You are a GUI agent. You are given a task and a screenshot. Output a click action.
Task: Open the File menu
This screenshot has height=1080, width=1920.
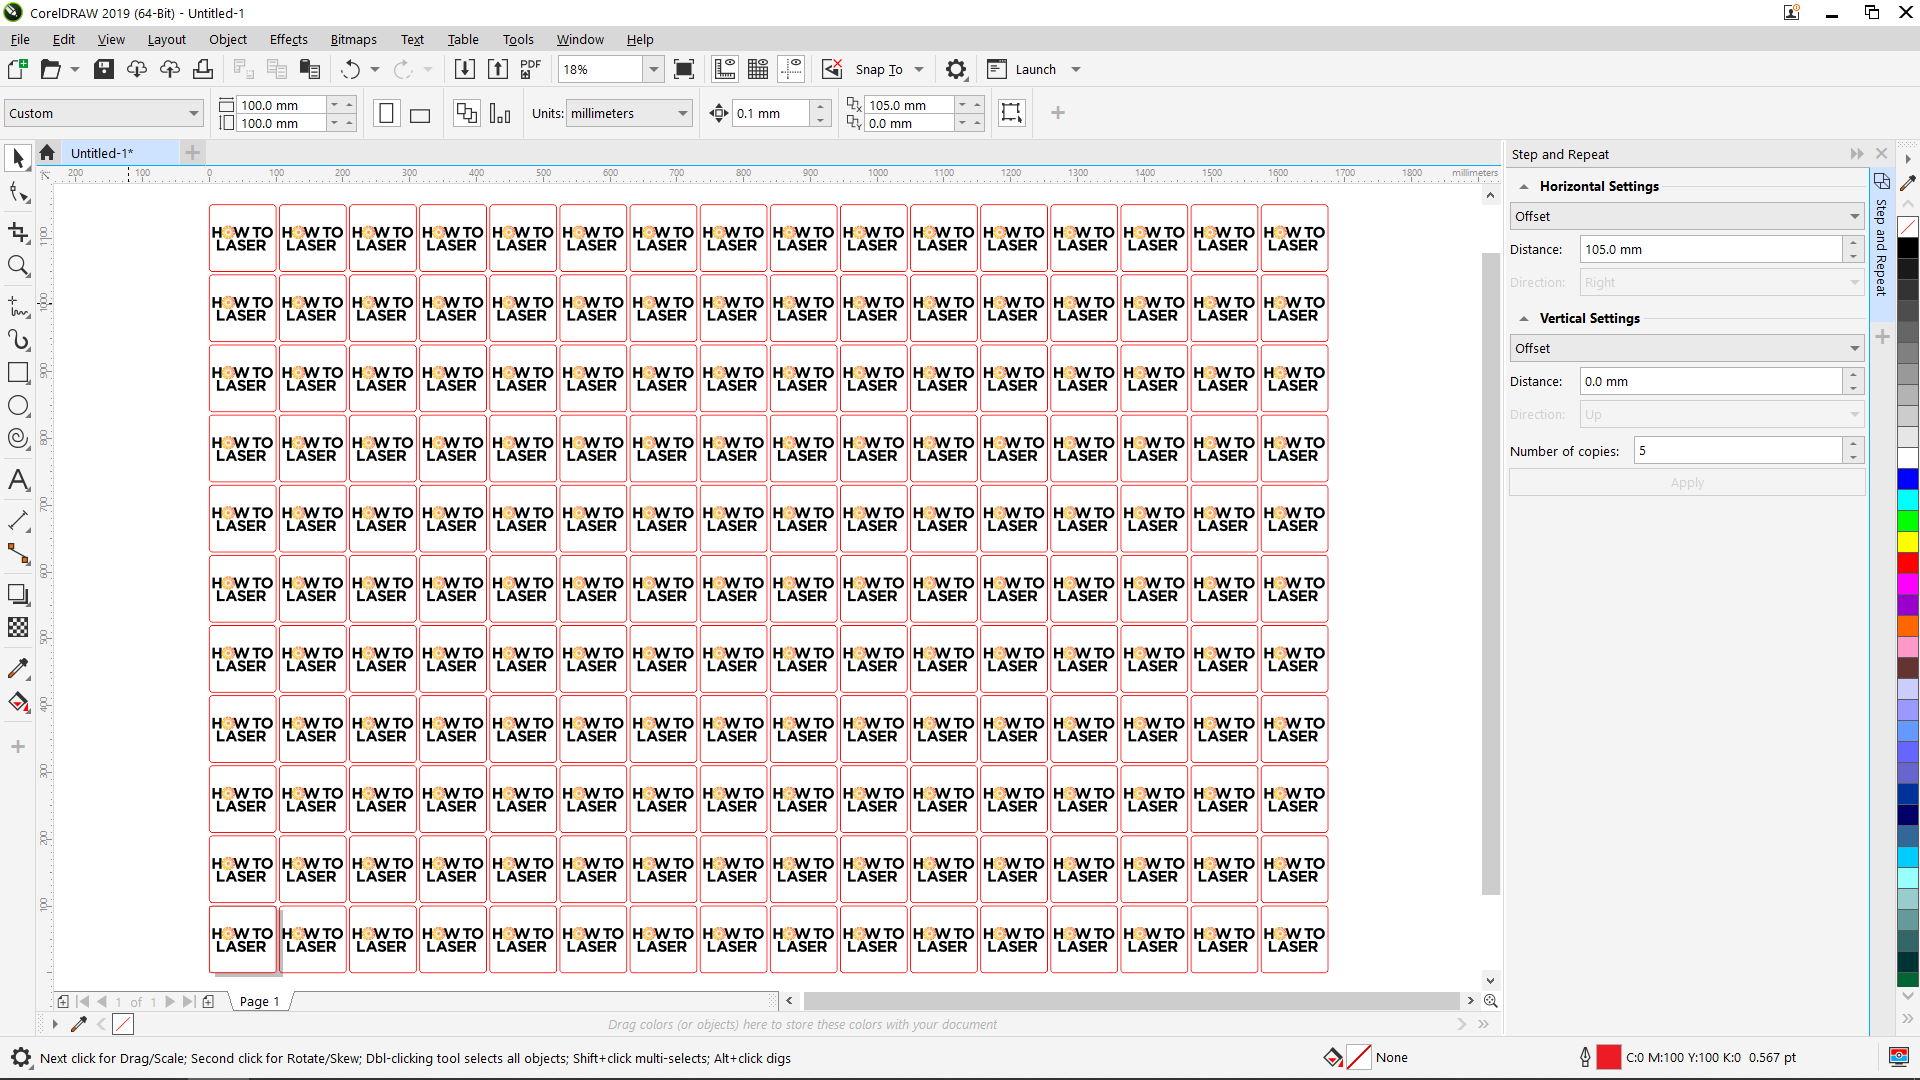pyautogui.click(x=20, y=39)
